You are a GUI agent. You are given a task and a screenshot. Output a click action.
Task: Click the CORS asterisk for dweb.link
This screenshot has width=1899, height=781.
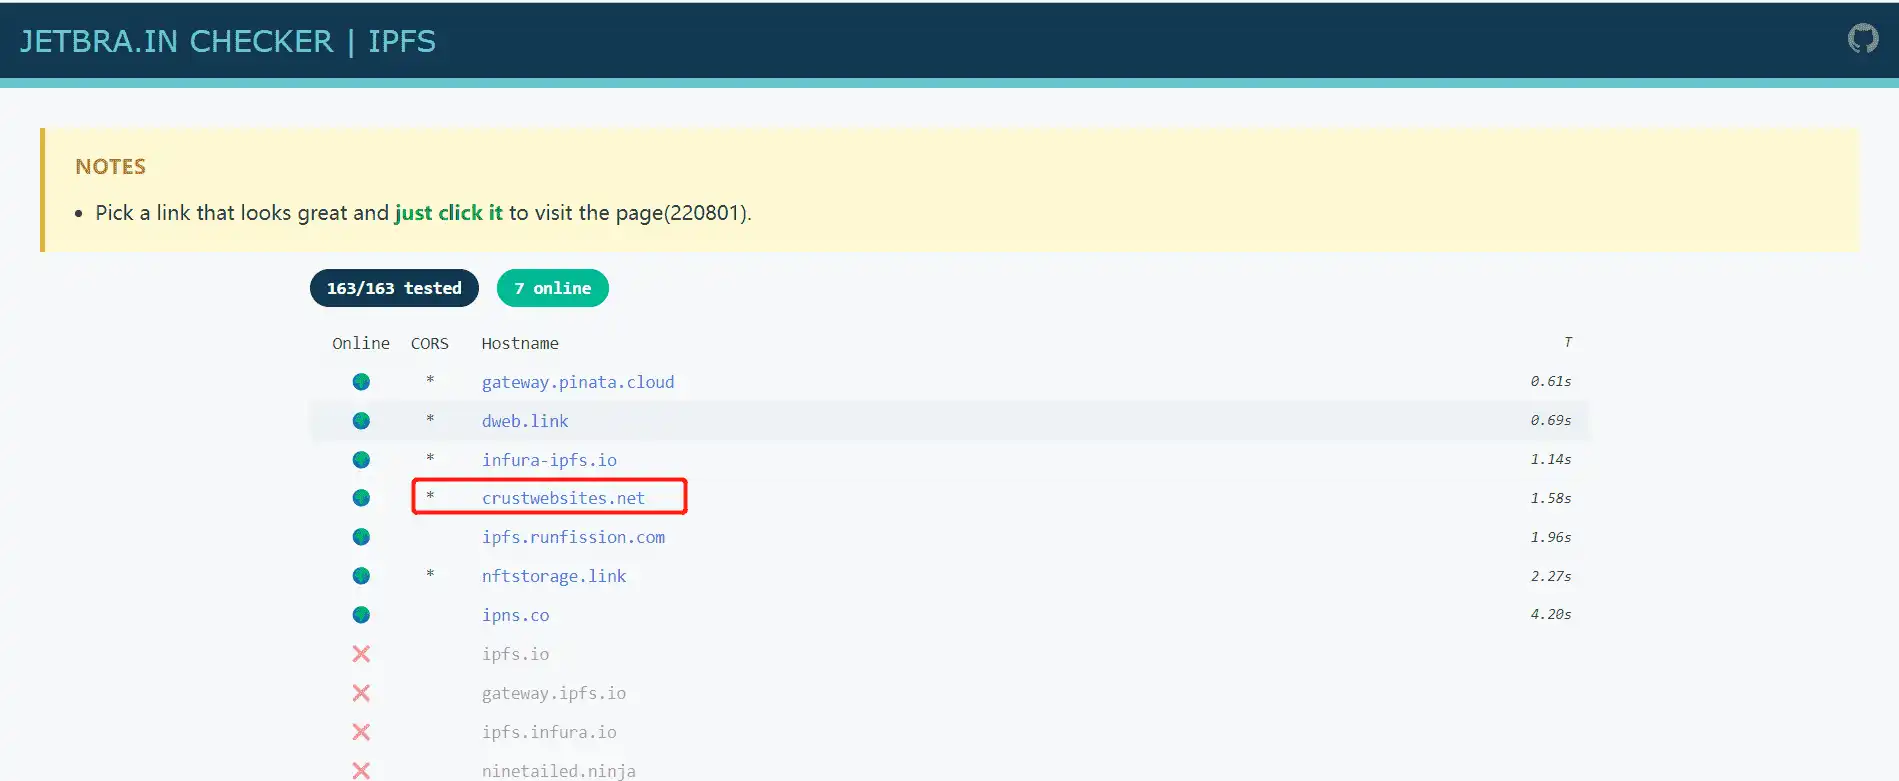click(x=430, y=419)
